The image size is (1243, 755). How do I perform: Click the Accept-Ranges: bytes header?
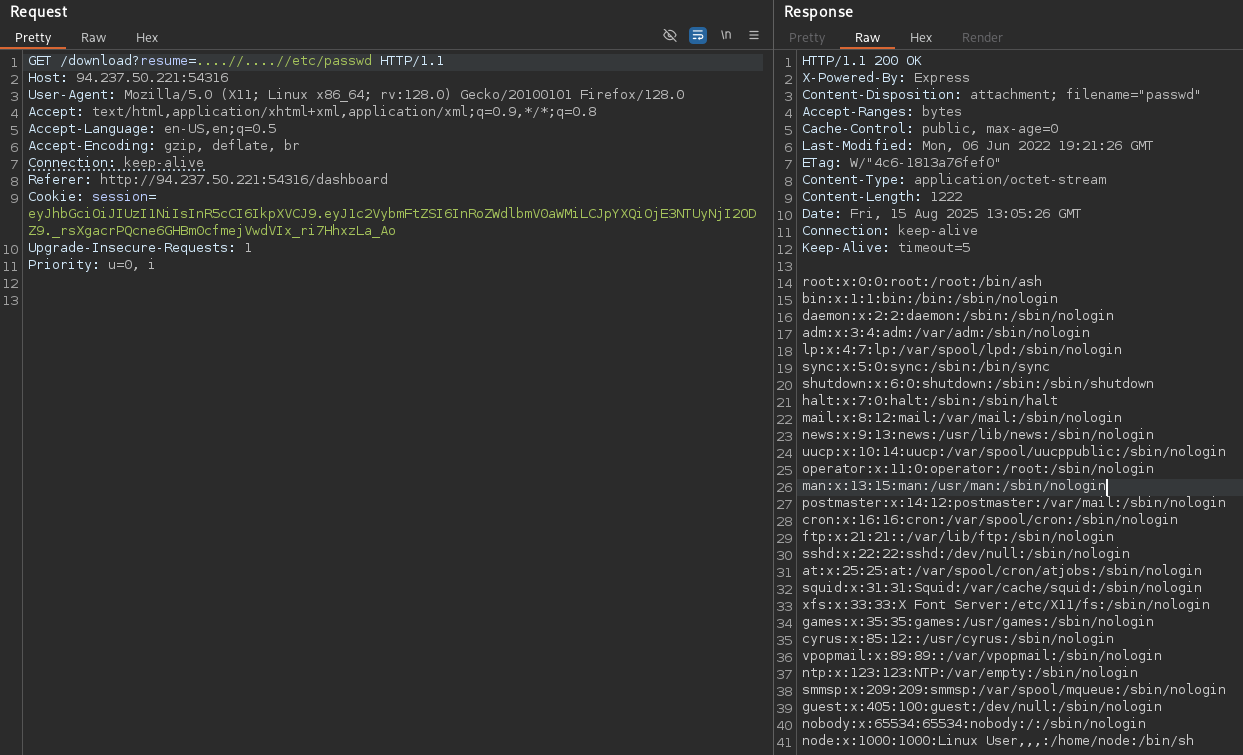pyautogui.click(x=882, y=112)
